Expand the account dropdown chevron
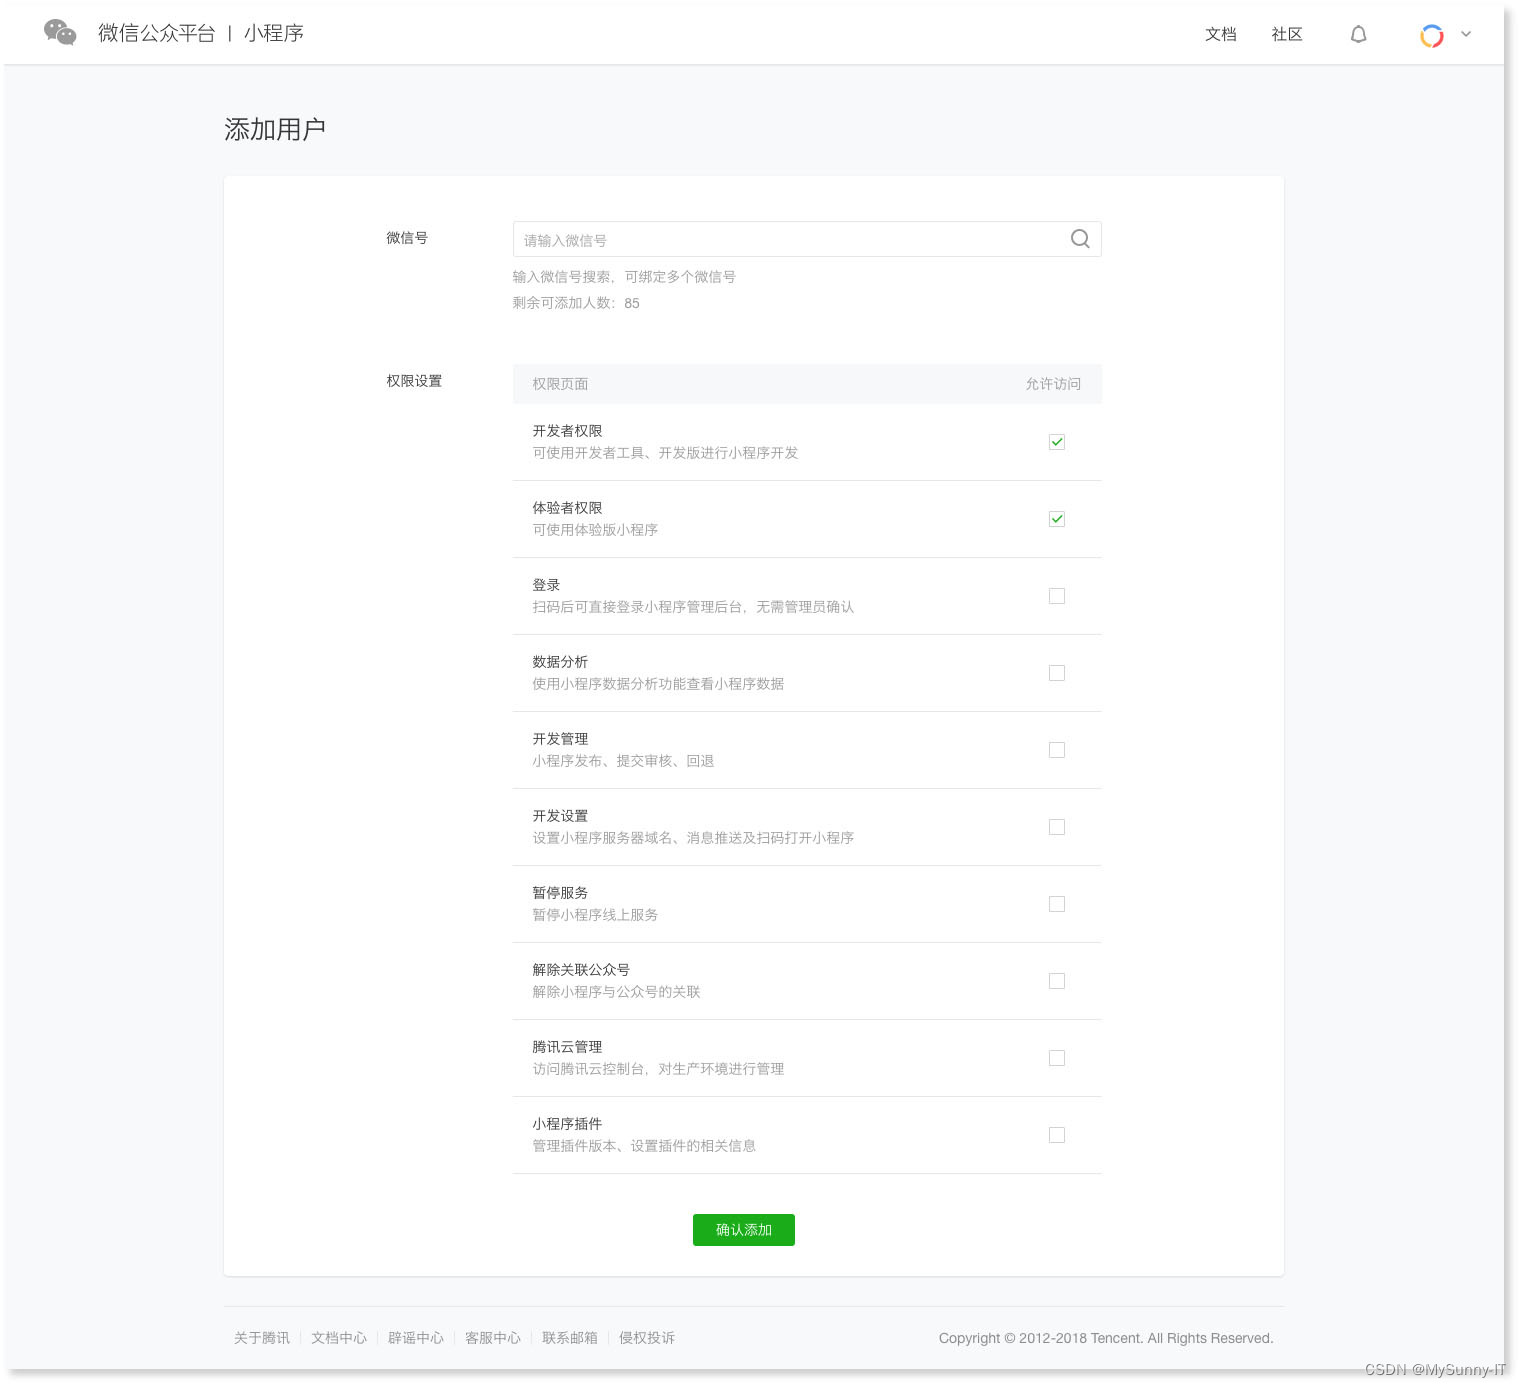 point(1466,34)
